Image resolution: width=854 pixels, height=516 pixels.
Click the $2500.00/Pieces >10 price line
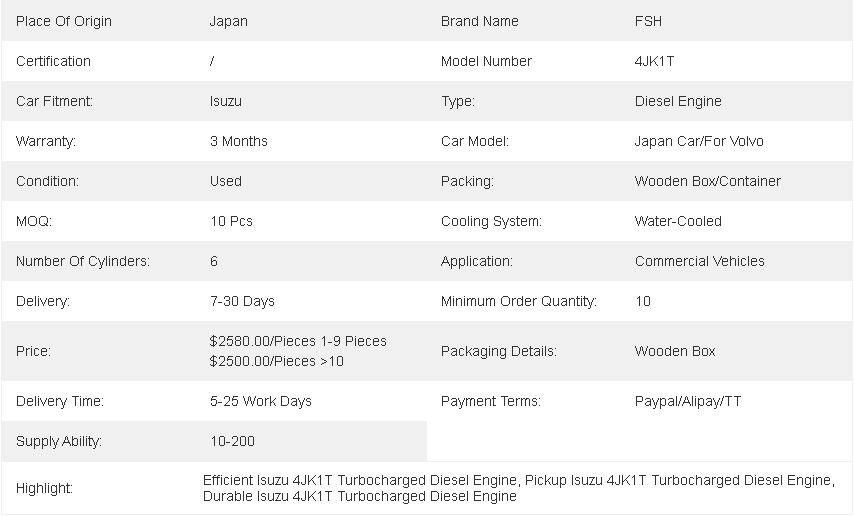(x=276, y=361)
